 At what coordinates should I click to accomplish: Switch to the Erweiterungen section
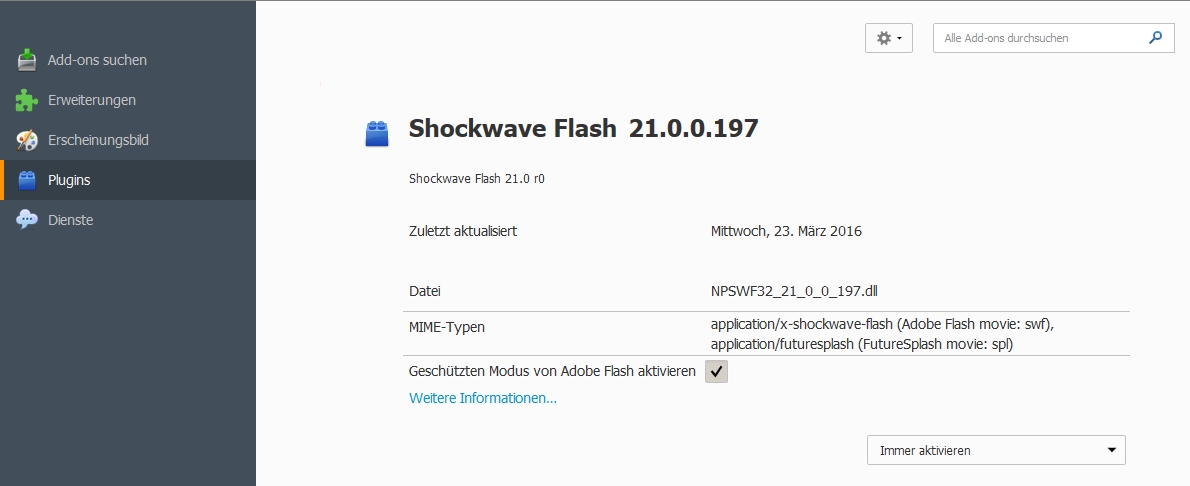pos(92,100)
